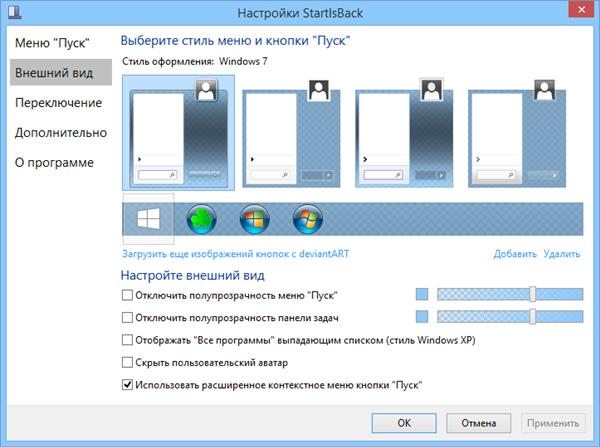Click the taskbar transparency slider handle

(x=533, y=316)
